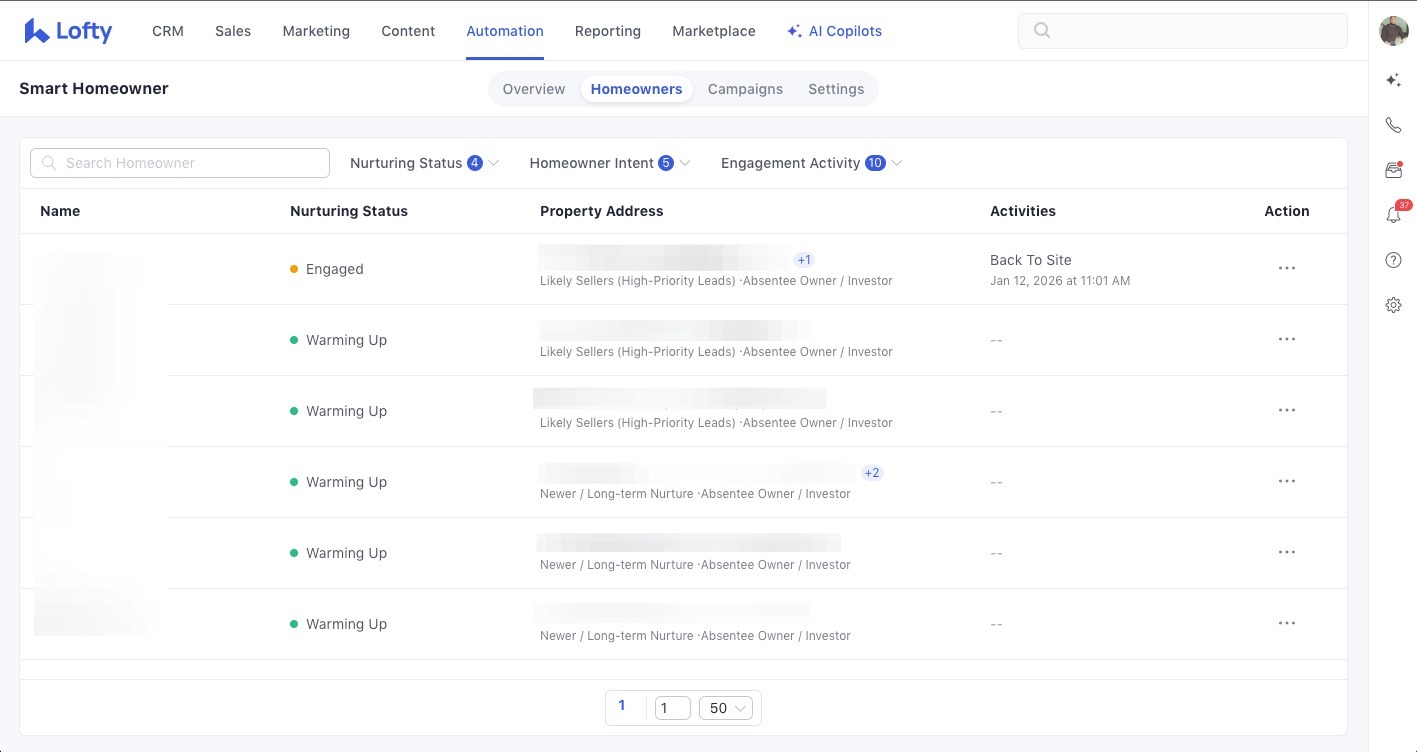The width and height of the screenshot is (1417, 752).
Task: Click the page number jump input
Action: tap(672, 708)
